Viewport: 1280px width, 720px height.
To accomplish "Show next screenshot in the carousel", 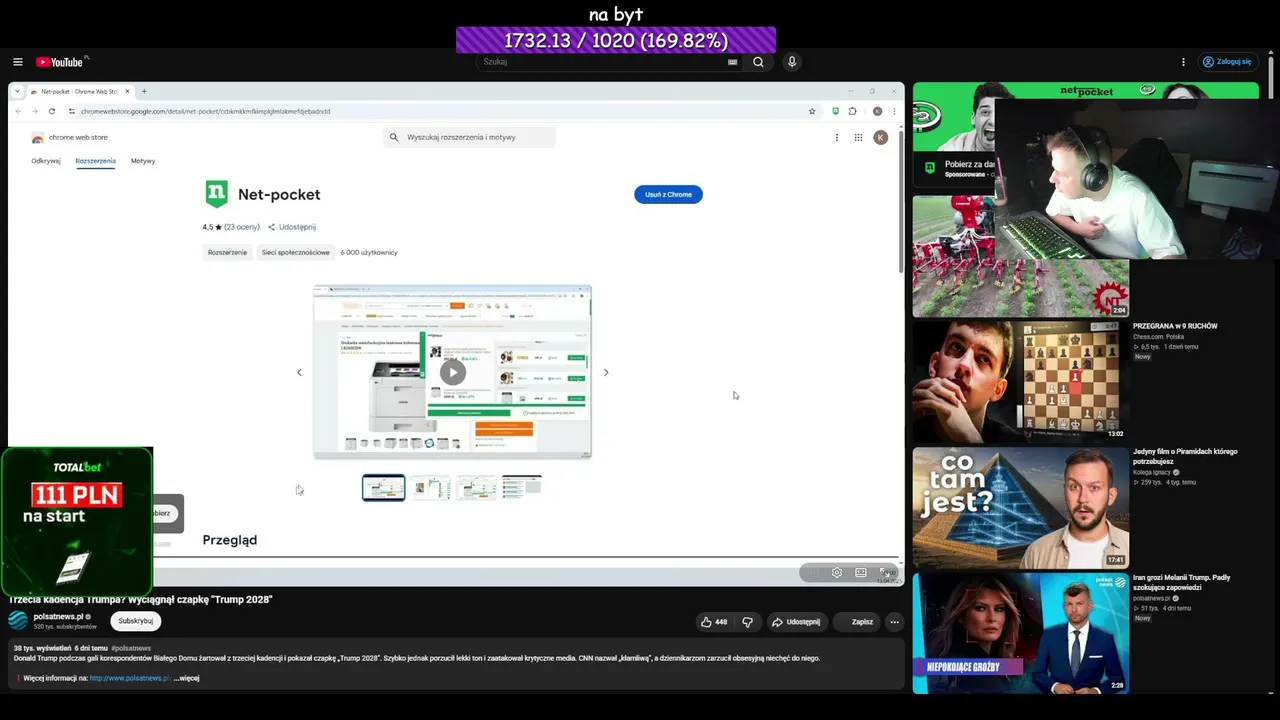I will (606, 372).
